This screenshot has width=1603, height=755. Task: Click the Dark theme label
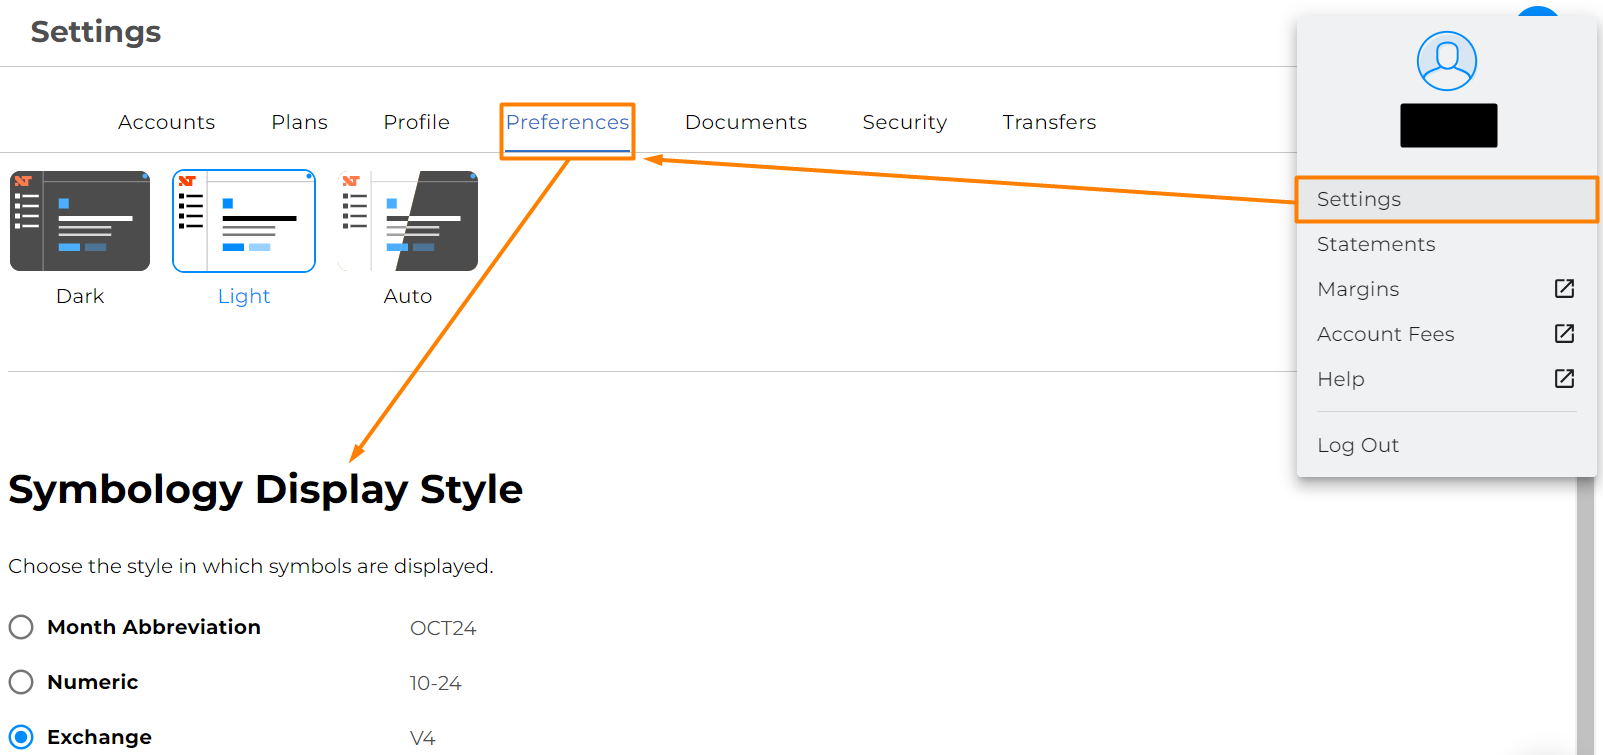tap(80, 296)
